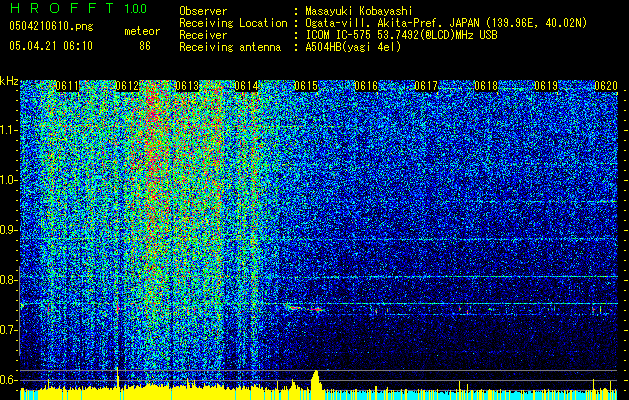Click the date stamp 05.04.21 06:10
Image resolution: width=629 pixels, height=400 pixels.
click(x=51, y=46)
